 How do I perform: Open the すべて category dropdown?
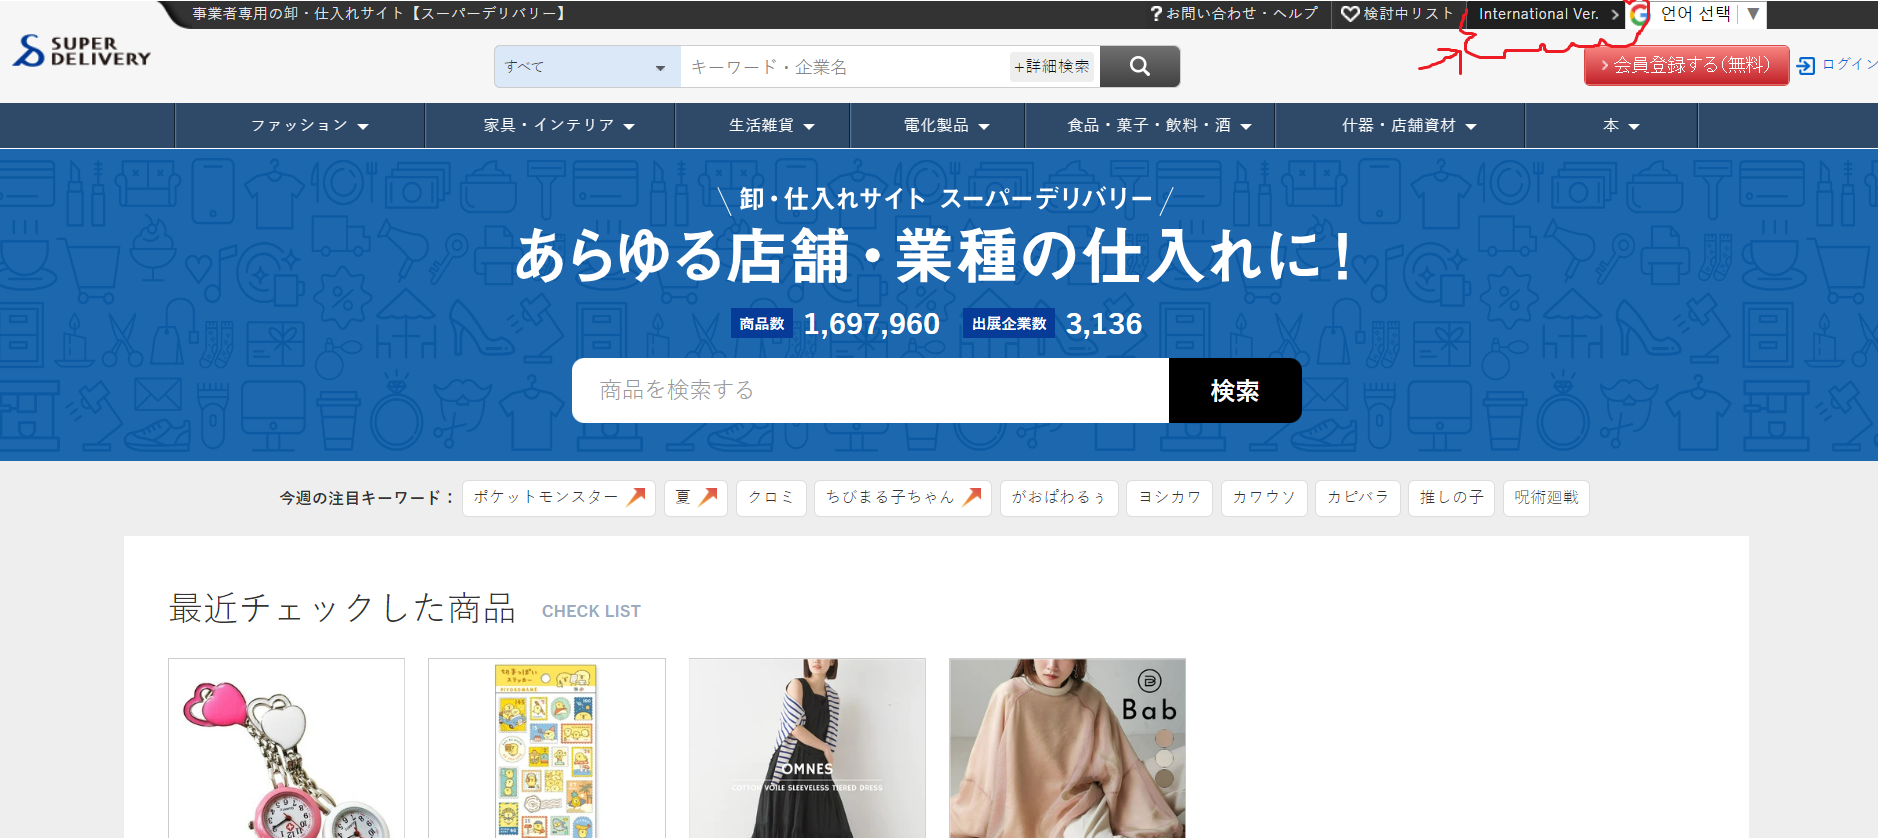[x=587, y=66]
